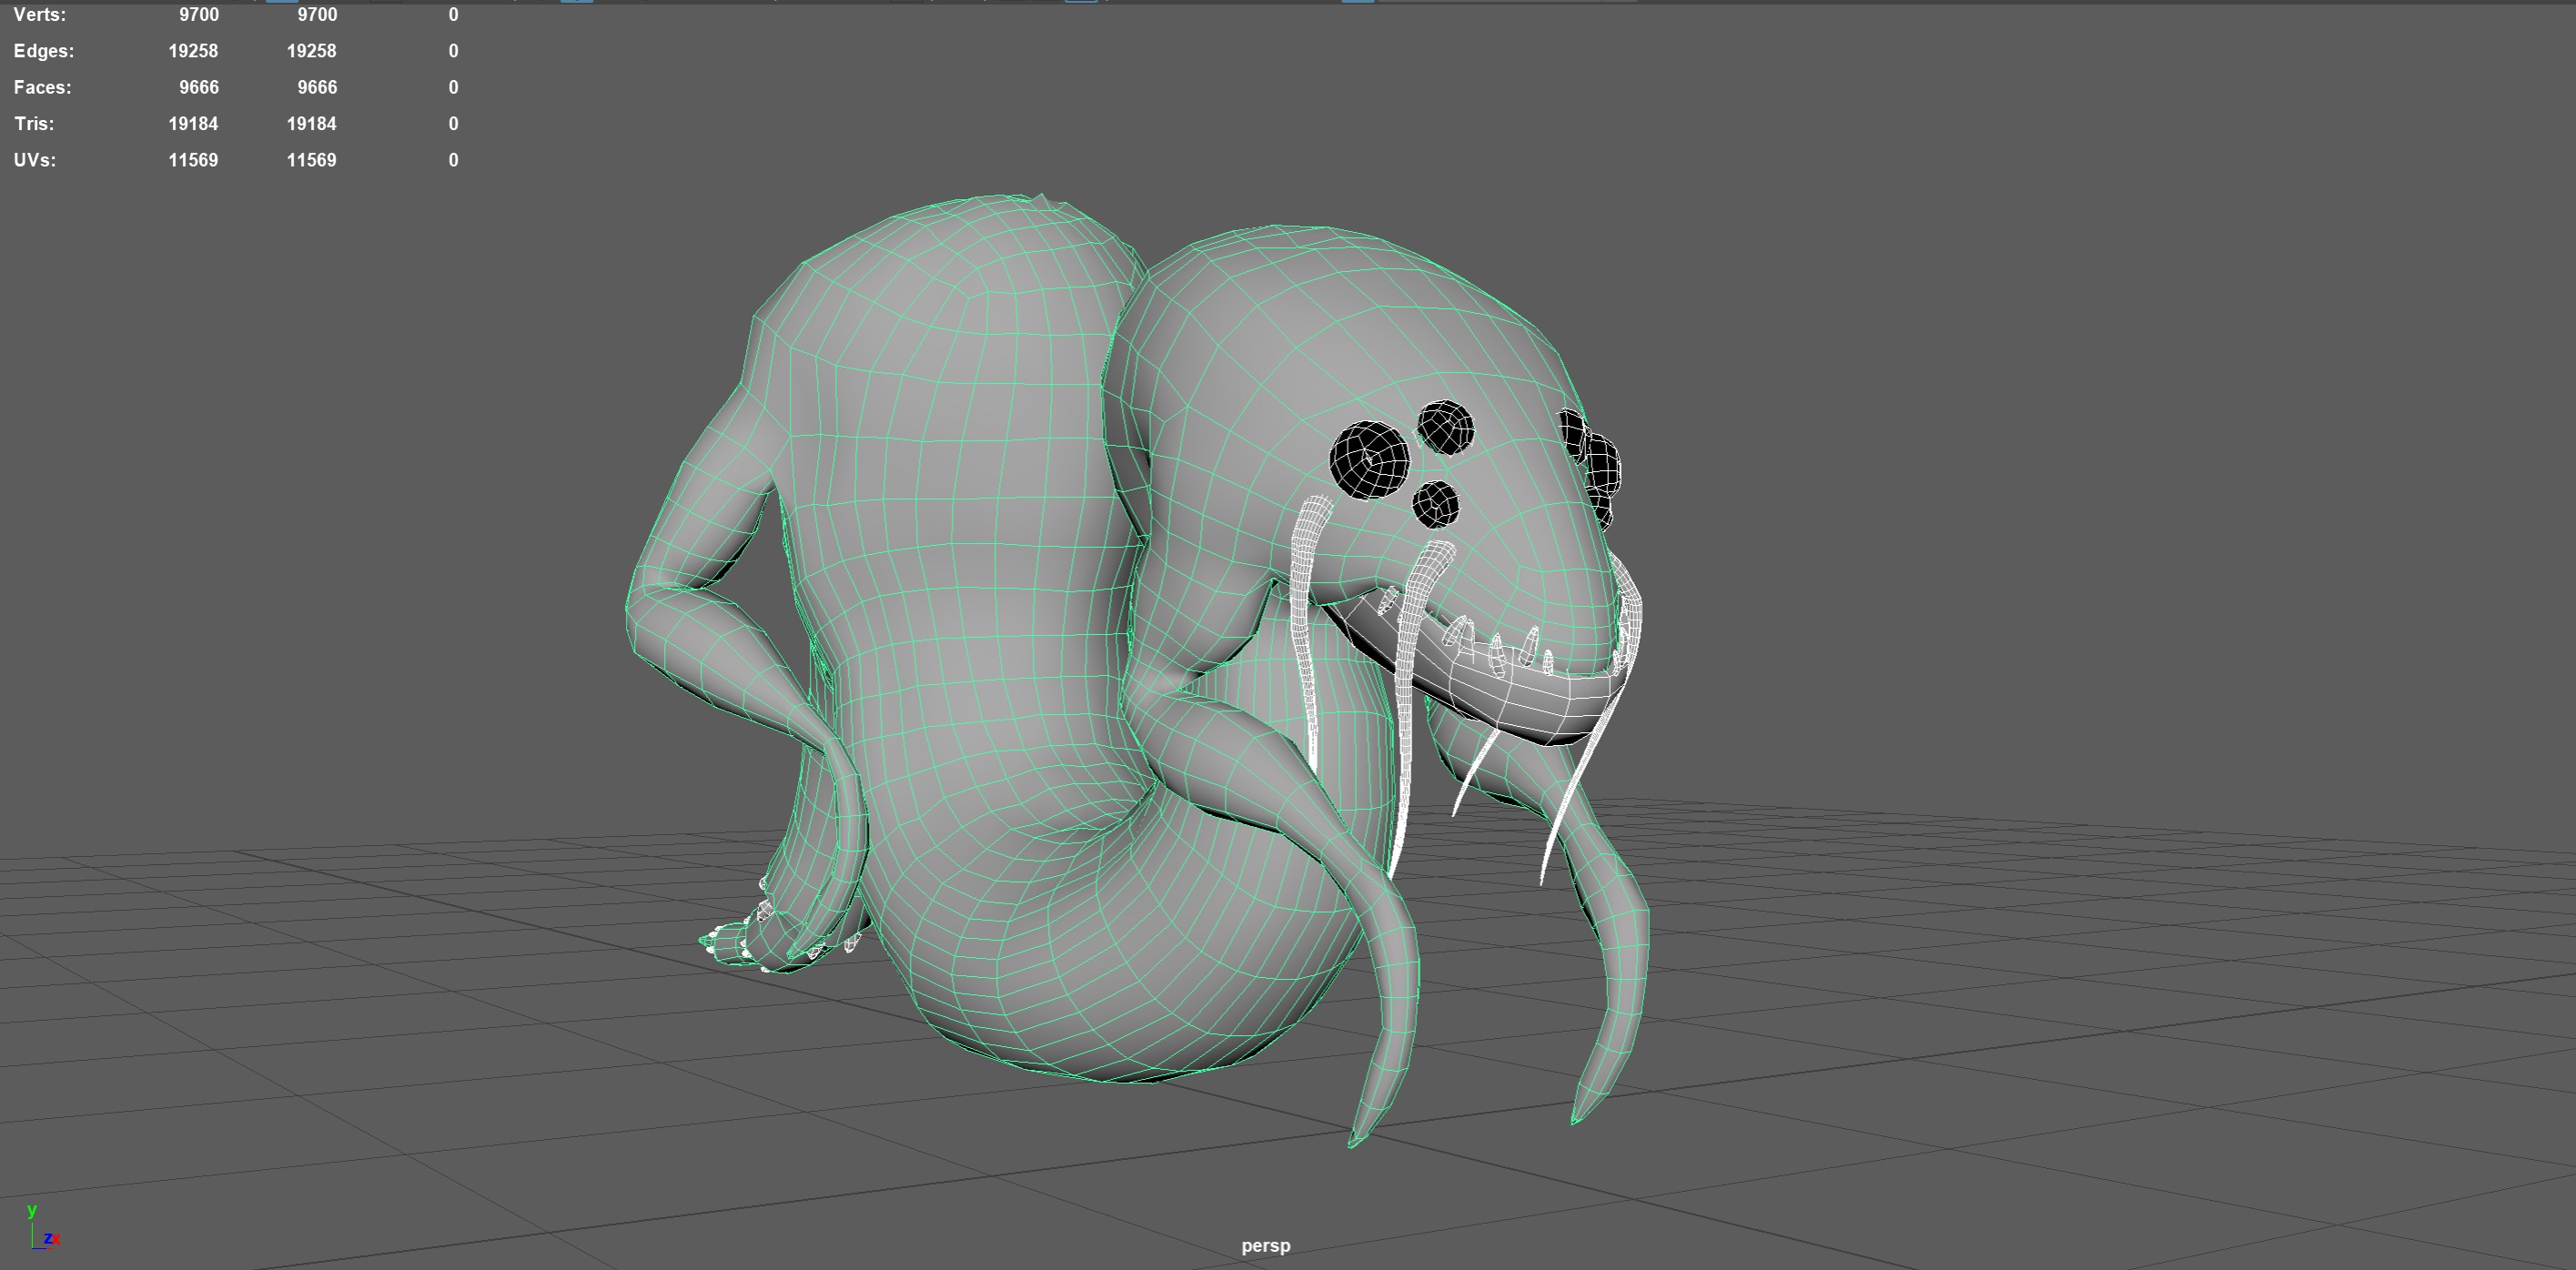Click the Verts: label in poly count HUD
The image size is (2576, 1270).
click(40, 15)
